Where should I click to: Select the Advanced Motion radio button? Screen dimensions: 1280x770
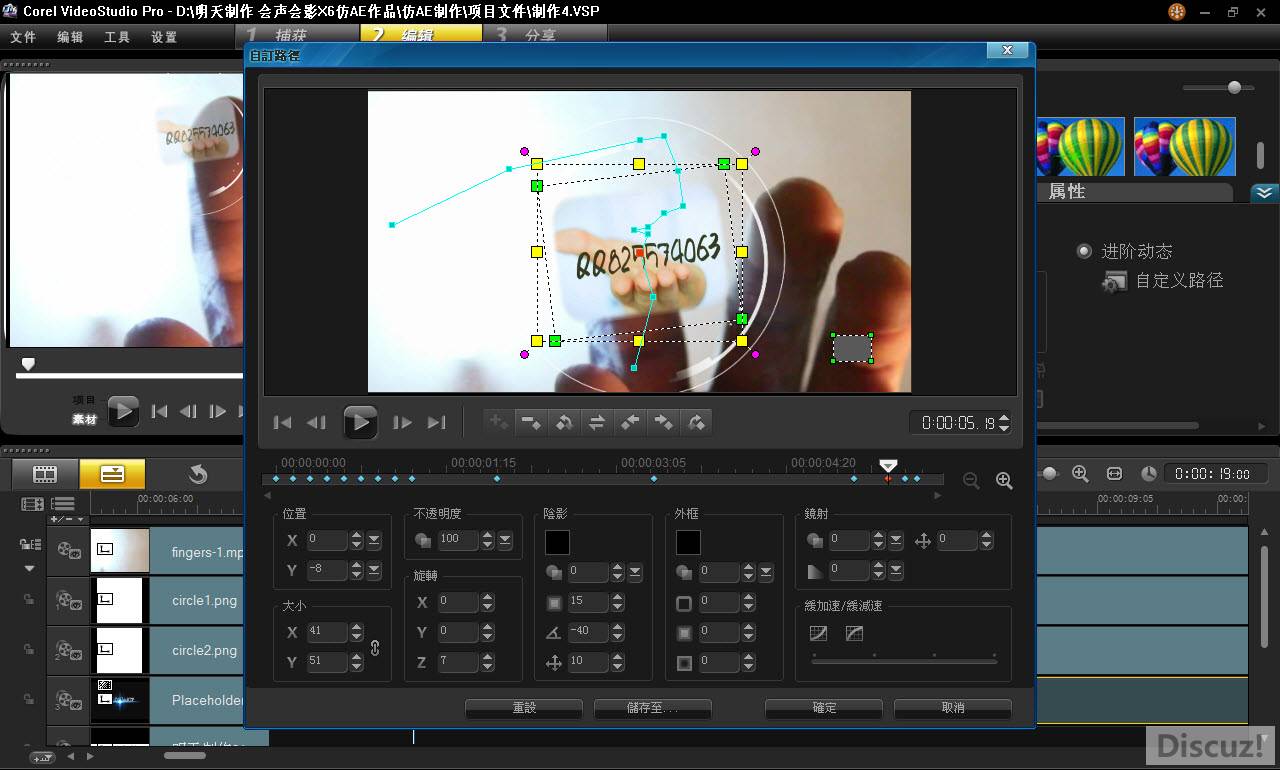click(1084, 251)
